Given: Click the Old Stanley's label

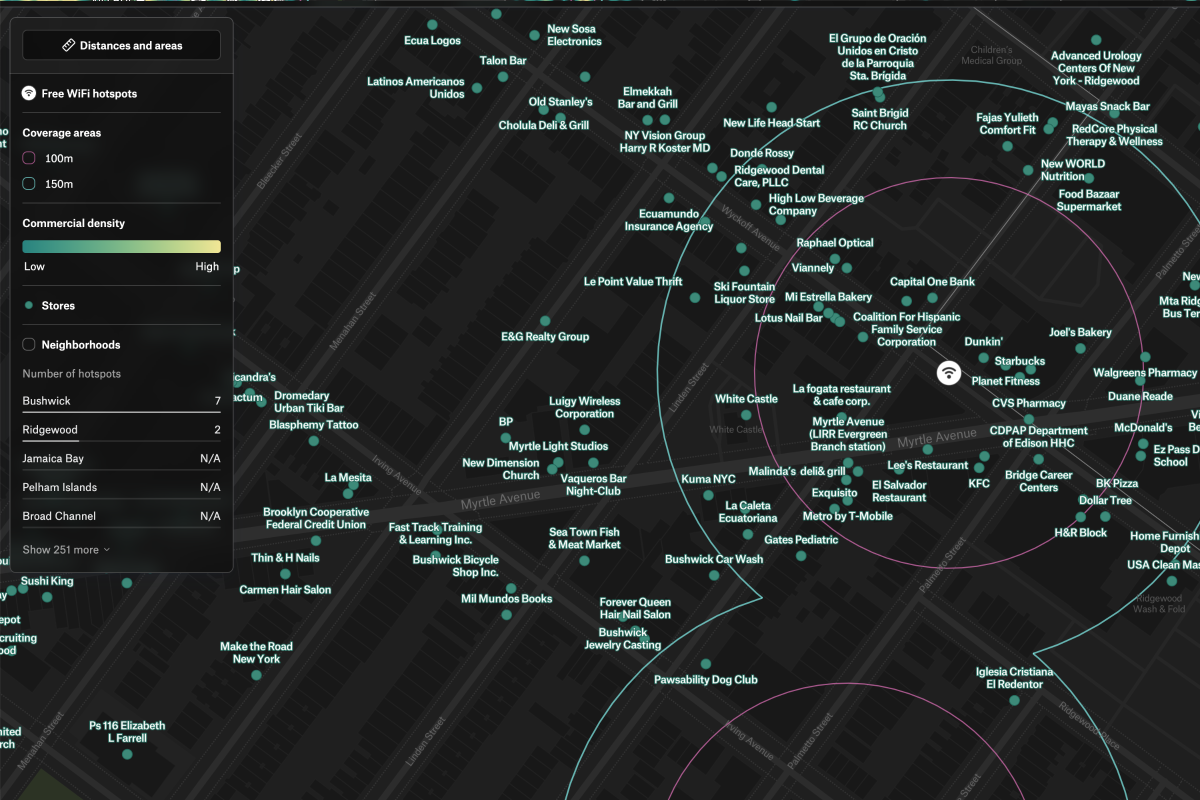Looking at the screenshot, I should (x=561, y=102).
